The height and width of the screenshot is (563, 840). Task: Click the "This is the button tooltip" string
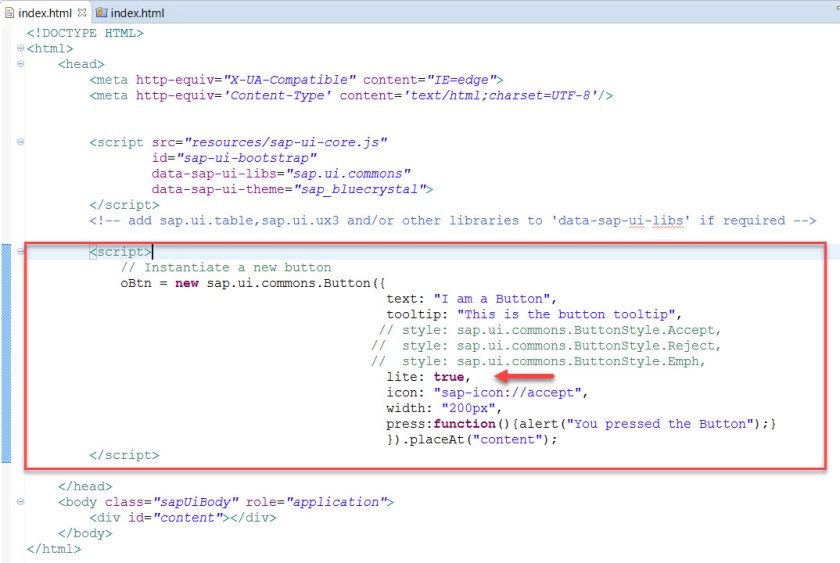click(565, 314)
